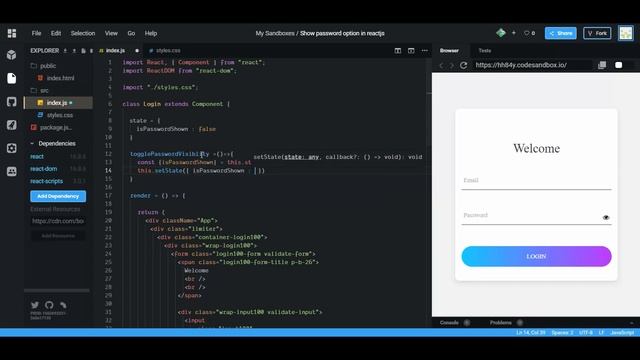
Task: Open the Console panel
Action: [449, 323]
